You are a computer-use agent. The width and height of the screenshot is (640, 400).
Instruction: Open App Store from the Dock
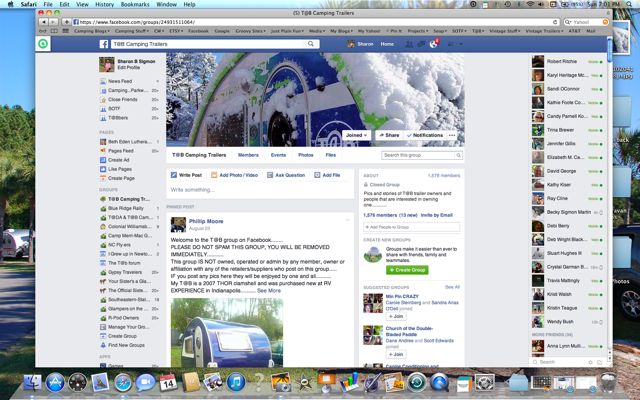click(55, 382)
